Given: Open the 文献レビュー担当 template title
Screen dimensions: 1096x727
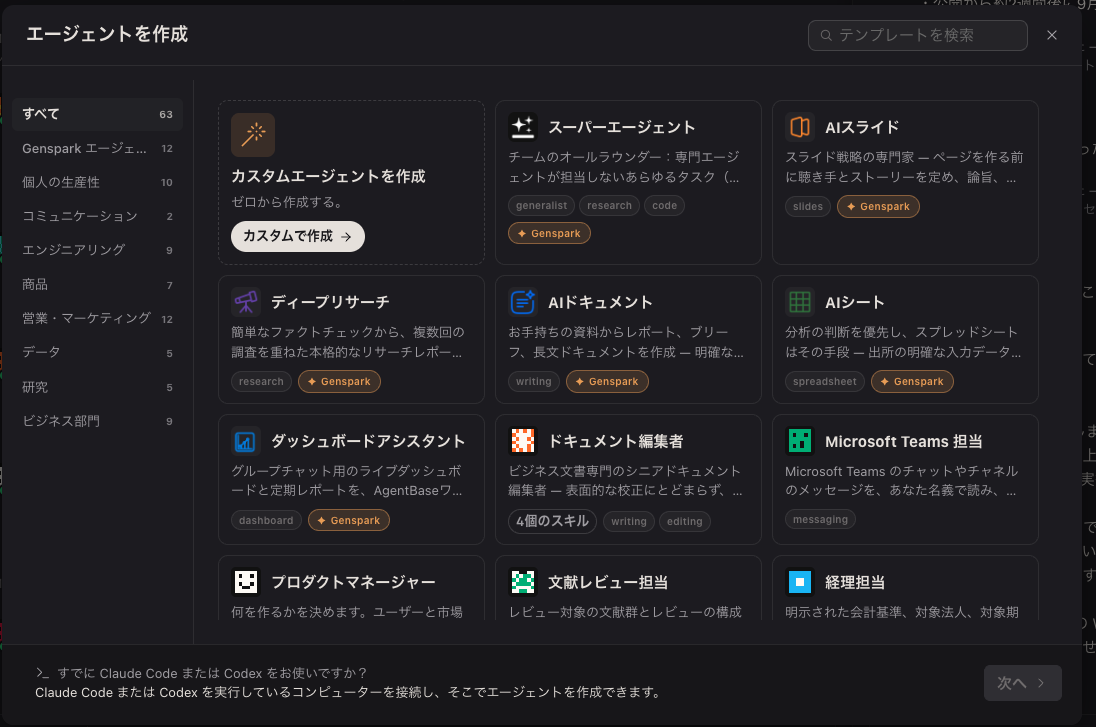Looking at the screenshot, I should 607,582.
